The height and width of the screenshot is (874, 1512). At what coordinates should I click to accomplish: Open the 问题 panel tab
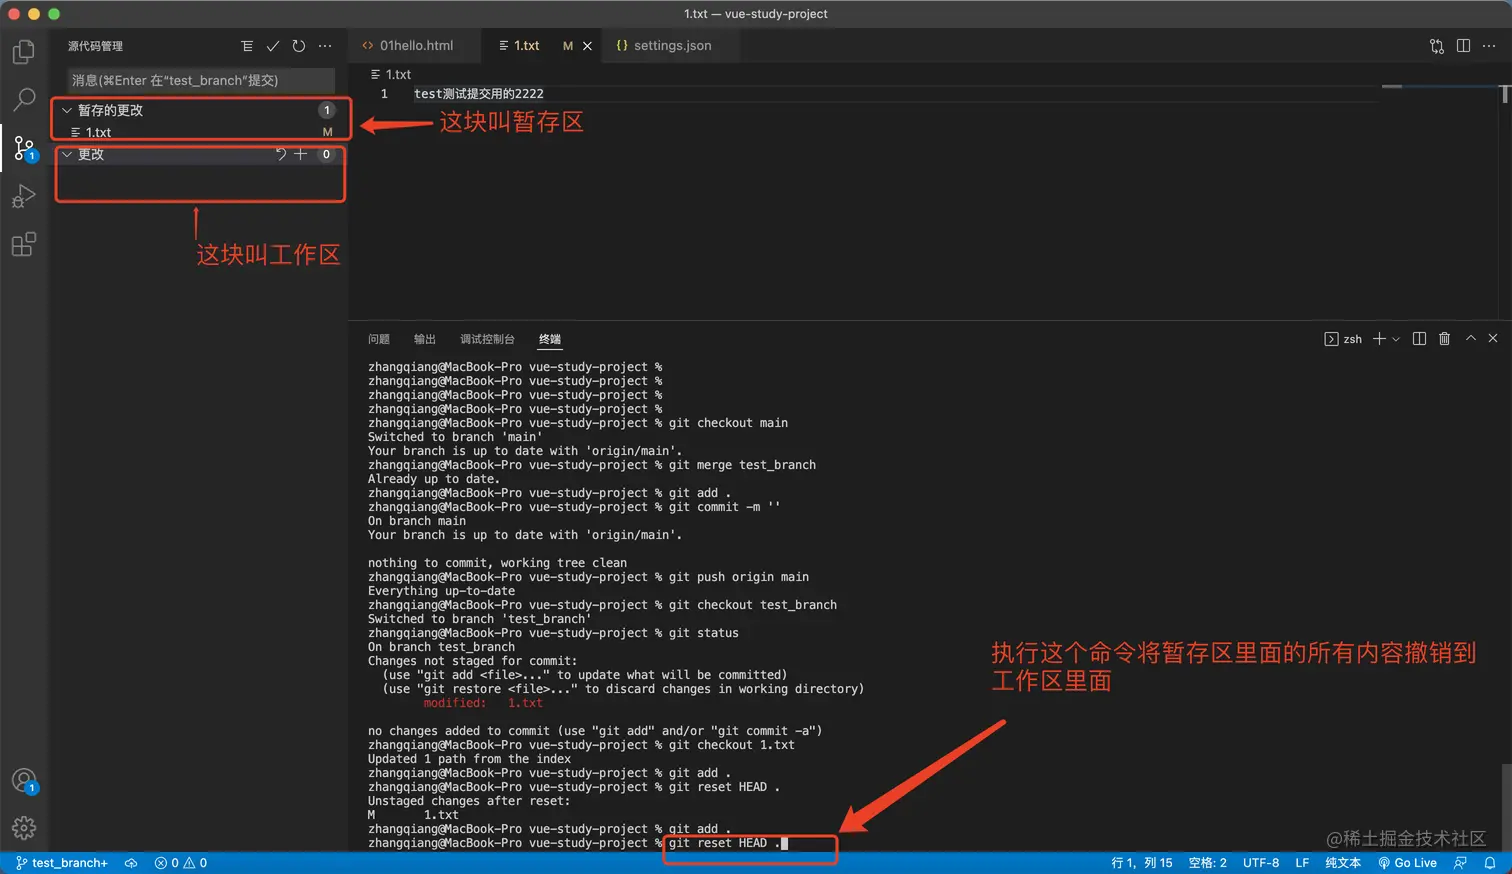click(x=379, y=339)
